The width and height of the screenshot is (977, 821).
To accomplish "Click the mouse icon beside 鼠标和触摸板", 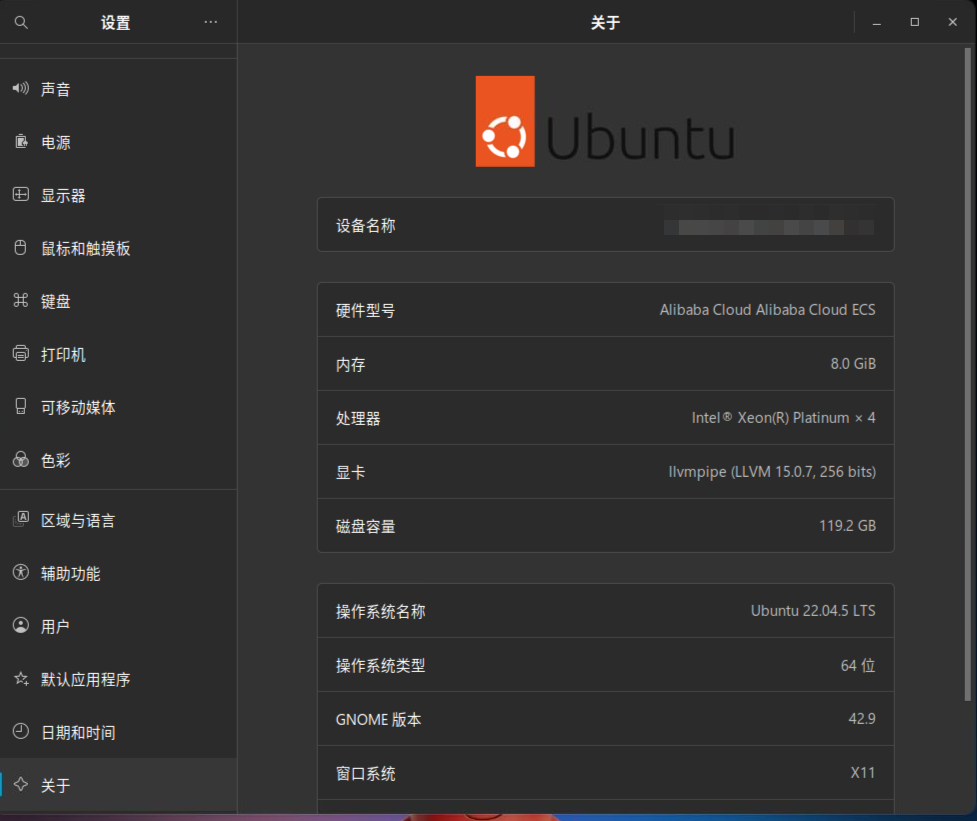I will click(21, 247).
